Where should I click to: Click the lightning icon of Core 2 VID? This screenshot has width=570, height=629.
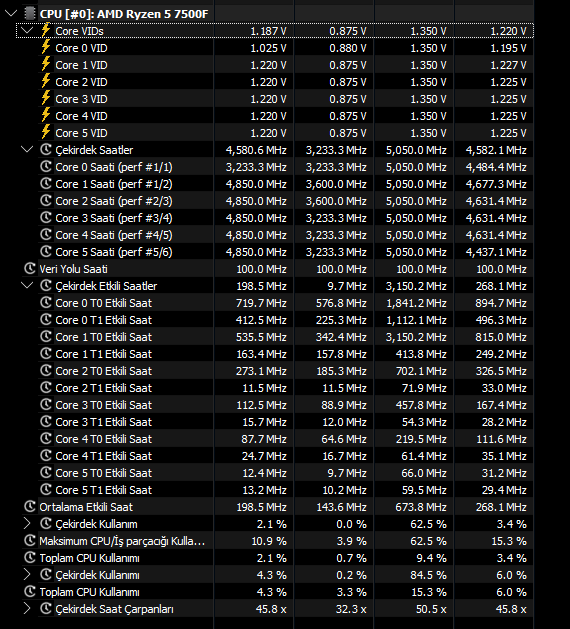point(46,81)
